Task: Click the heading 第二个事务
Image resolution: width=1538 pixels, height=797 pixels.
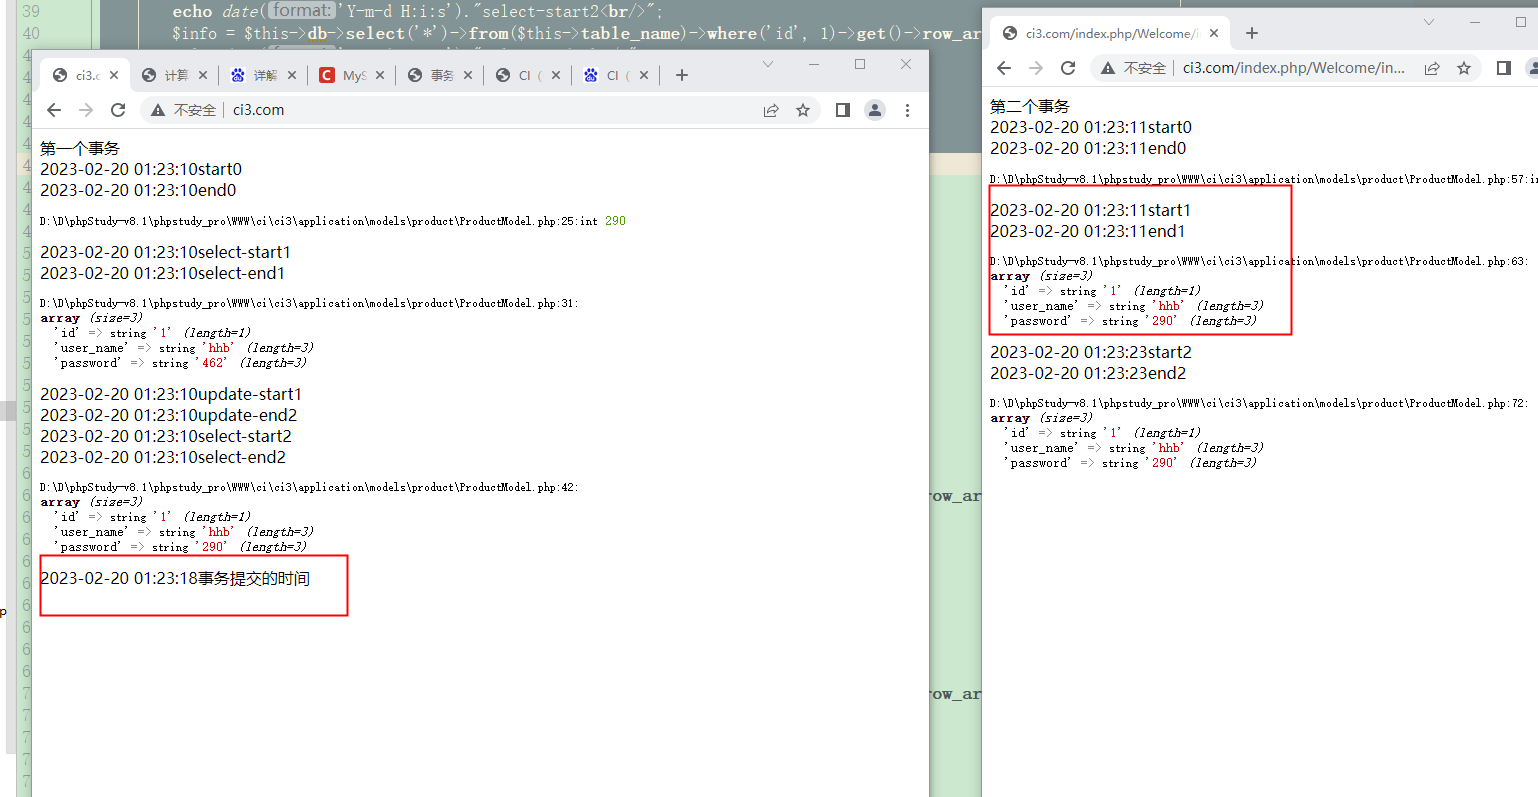Action: click(1030, 106)
